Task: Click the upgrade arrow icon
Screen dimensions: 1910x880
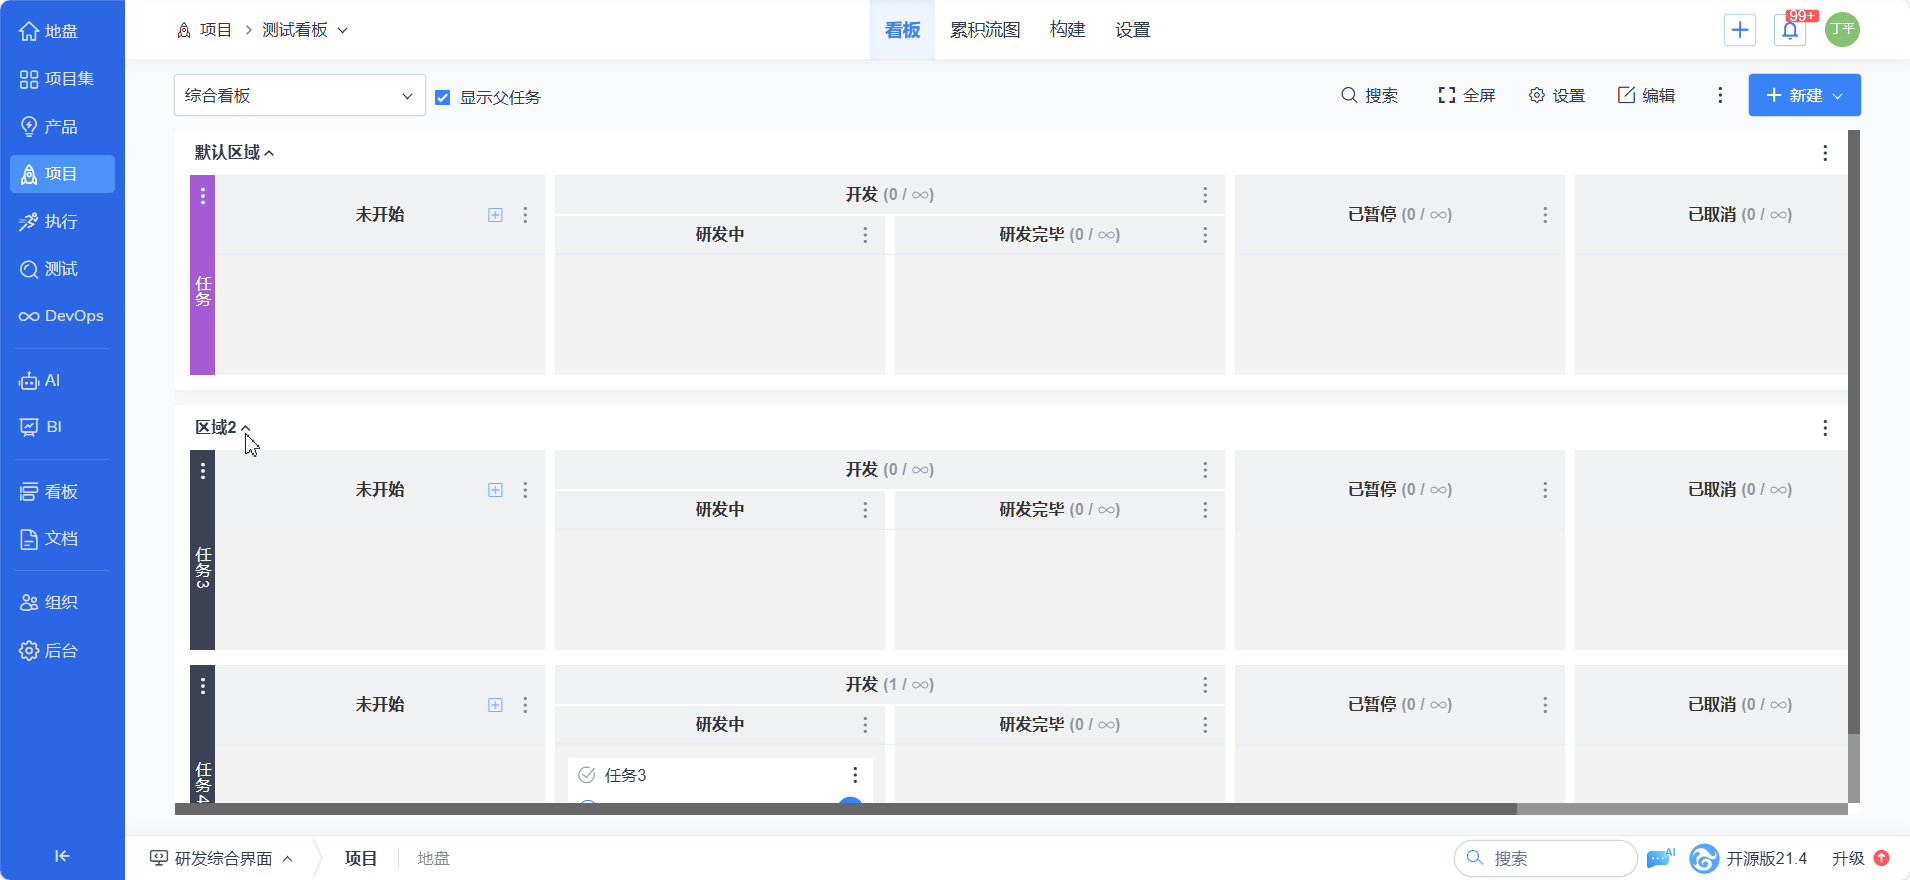Action: 1881,858
